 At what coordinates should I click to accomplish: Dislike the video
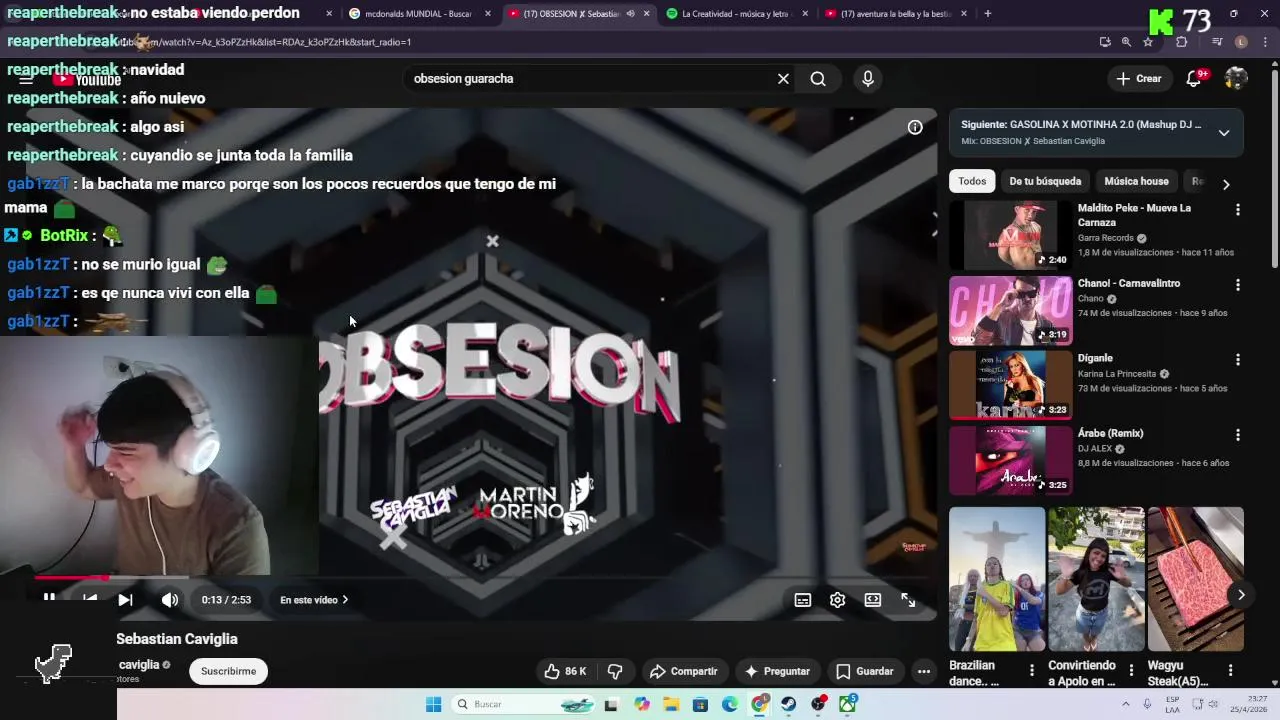616,671
